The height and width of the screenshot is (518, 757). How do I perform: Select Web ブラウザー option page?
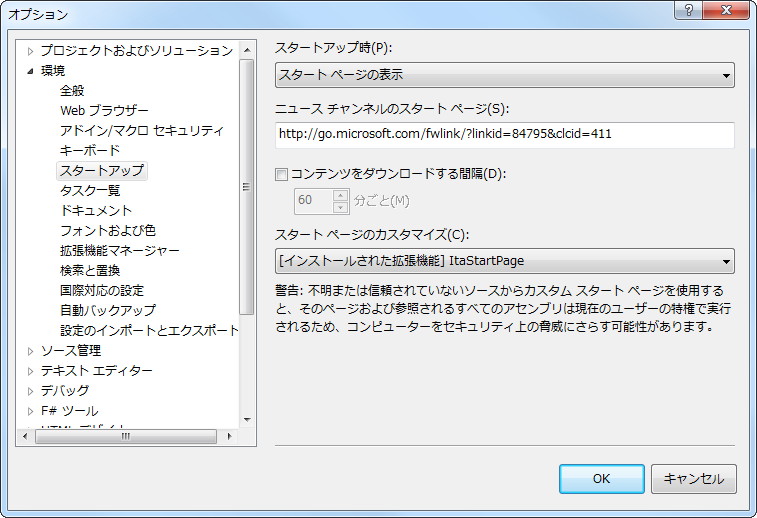coord(104,111)
